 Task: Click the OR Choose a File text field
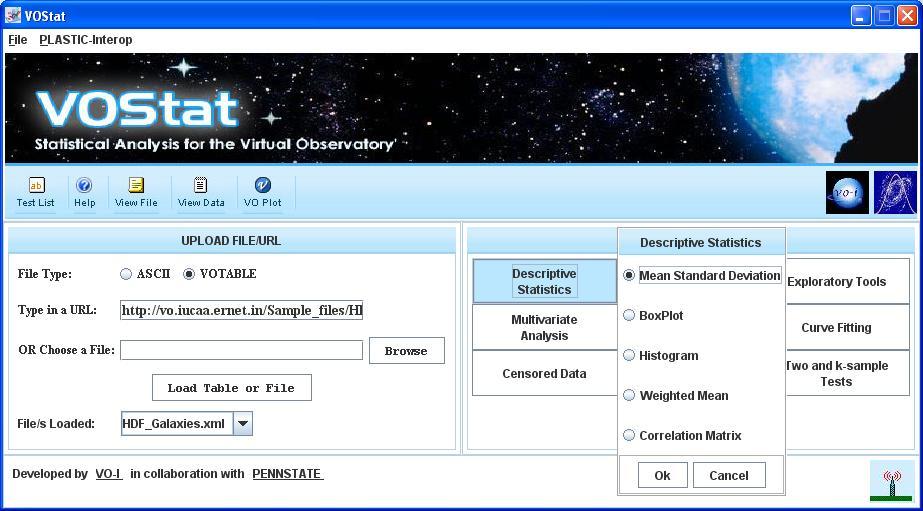[241, 350]
